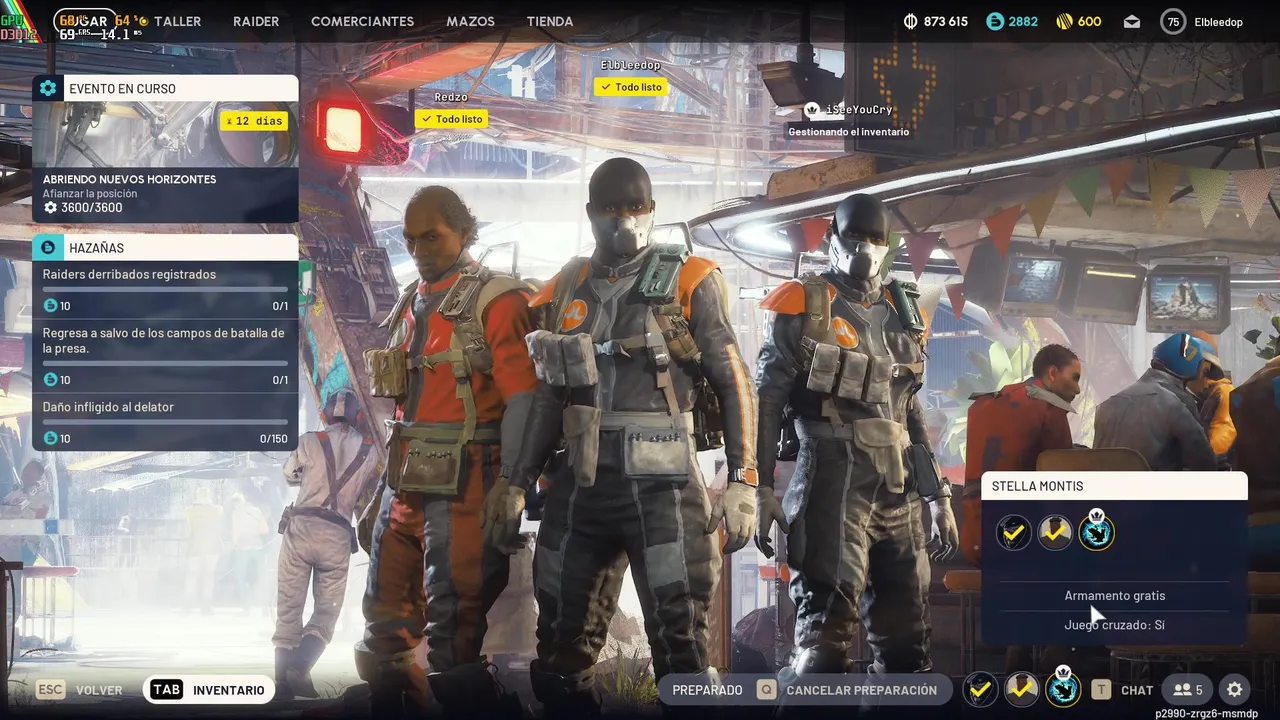This screenshot has width=1280, height=720.
Task: Open the Elbleedop profile name in top bar
Action: coord(1218,21)
